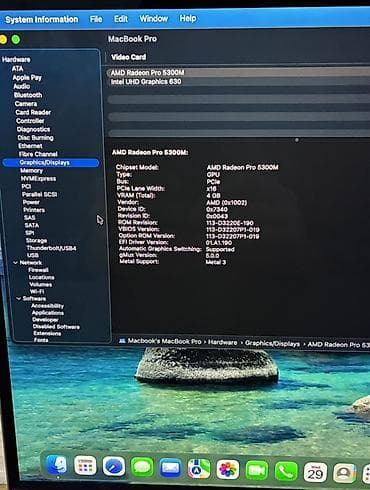
Task: Select Disc Burning in the sidebar
Action: 35,138
